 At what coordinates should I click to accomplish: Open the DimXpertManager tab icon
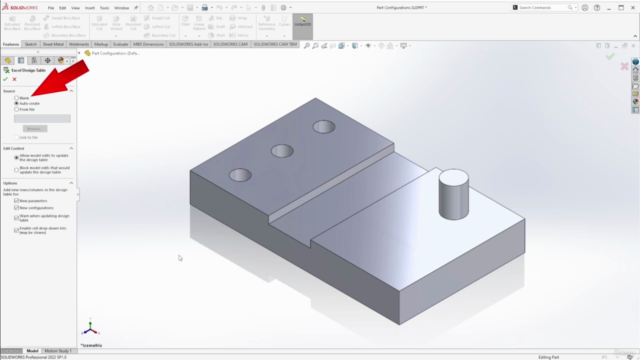[47, 60]
